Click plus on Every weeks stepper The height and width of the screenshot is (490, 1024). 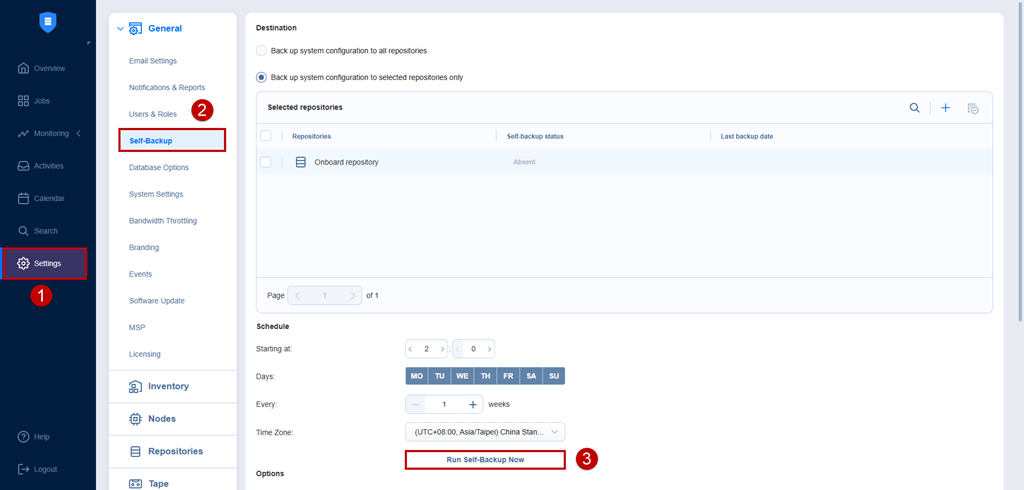(x=473, y=404)
